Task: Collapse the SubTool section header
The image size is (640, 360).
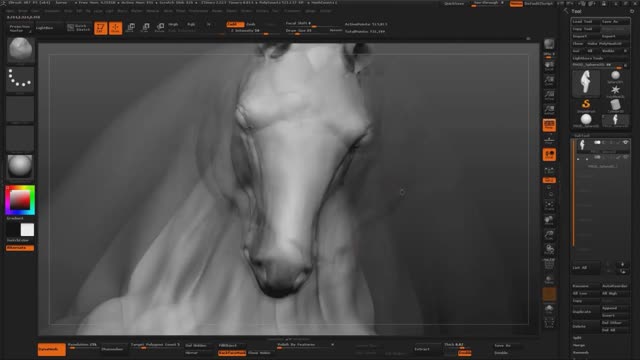Action: pyautogui.click(x=582, y=135)
